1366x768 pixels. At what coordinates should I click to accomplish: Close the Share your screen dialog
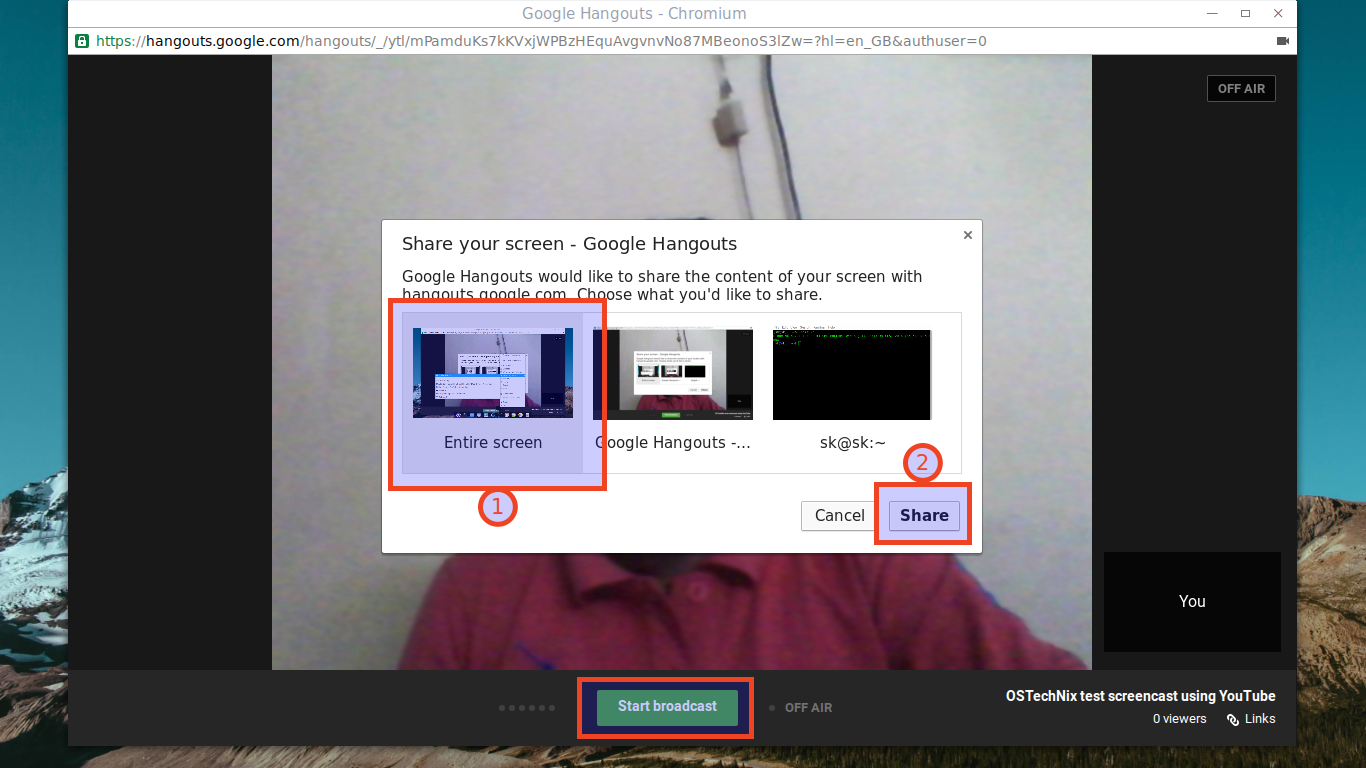click(967, 235)
